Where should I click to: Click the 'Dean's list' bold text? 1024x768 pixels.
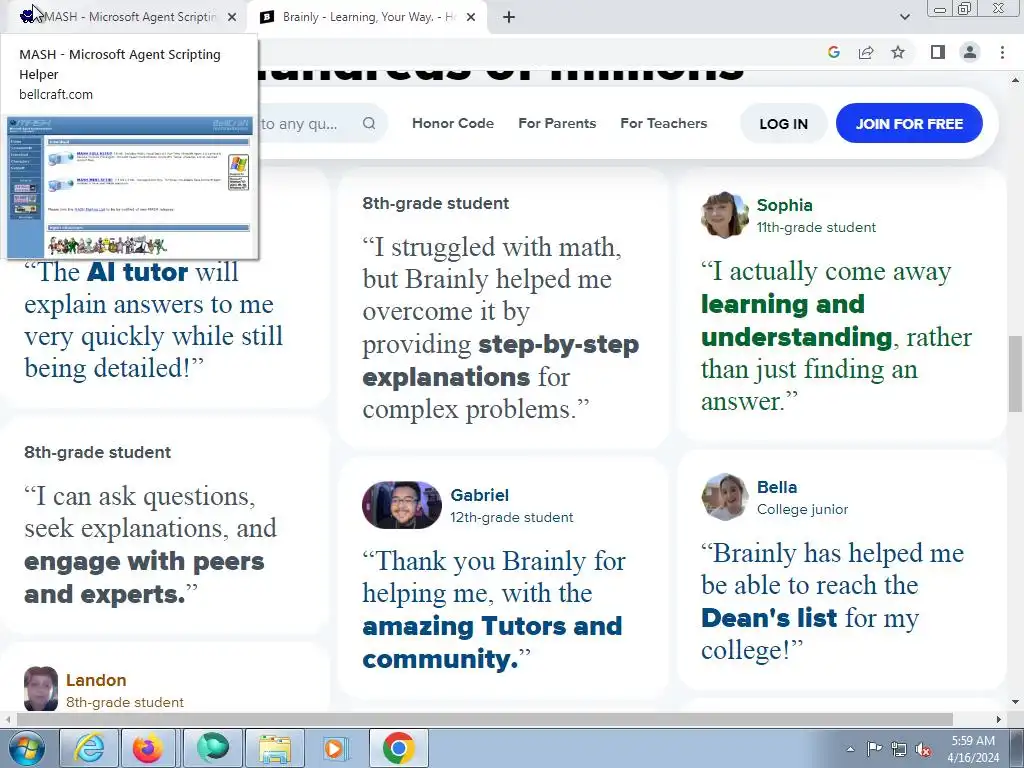(769, 618)
